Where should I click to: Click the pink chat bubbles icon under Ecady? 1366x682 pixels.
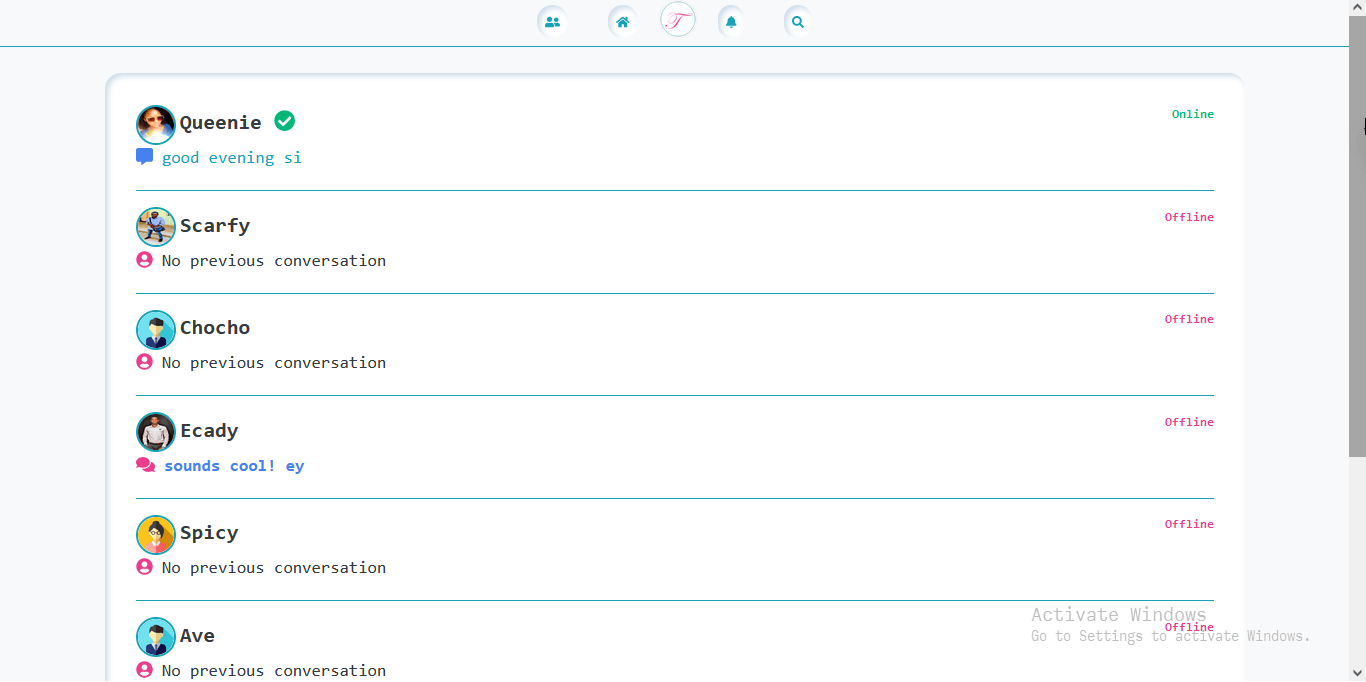click(146, 465)
